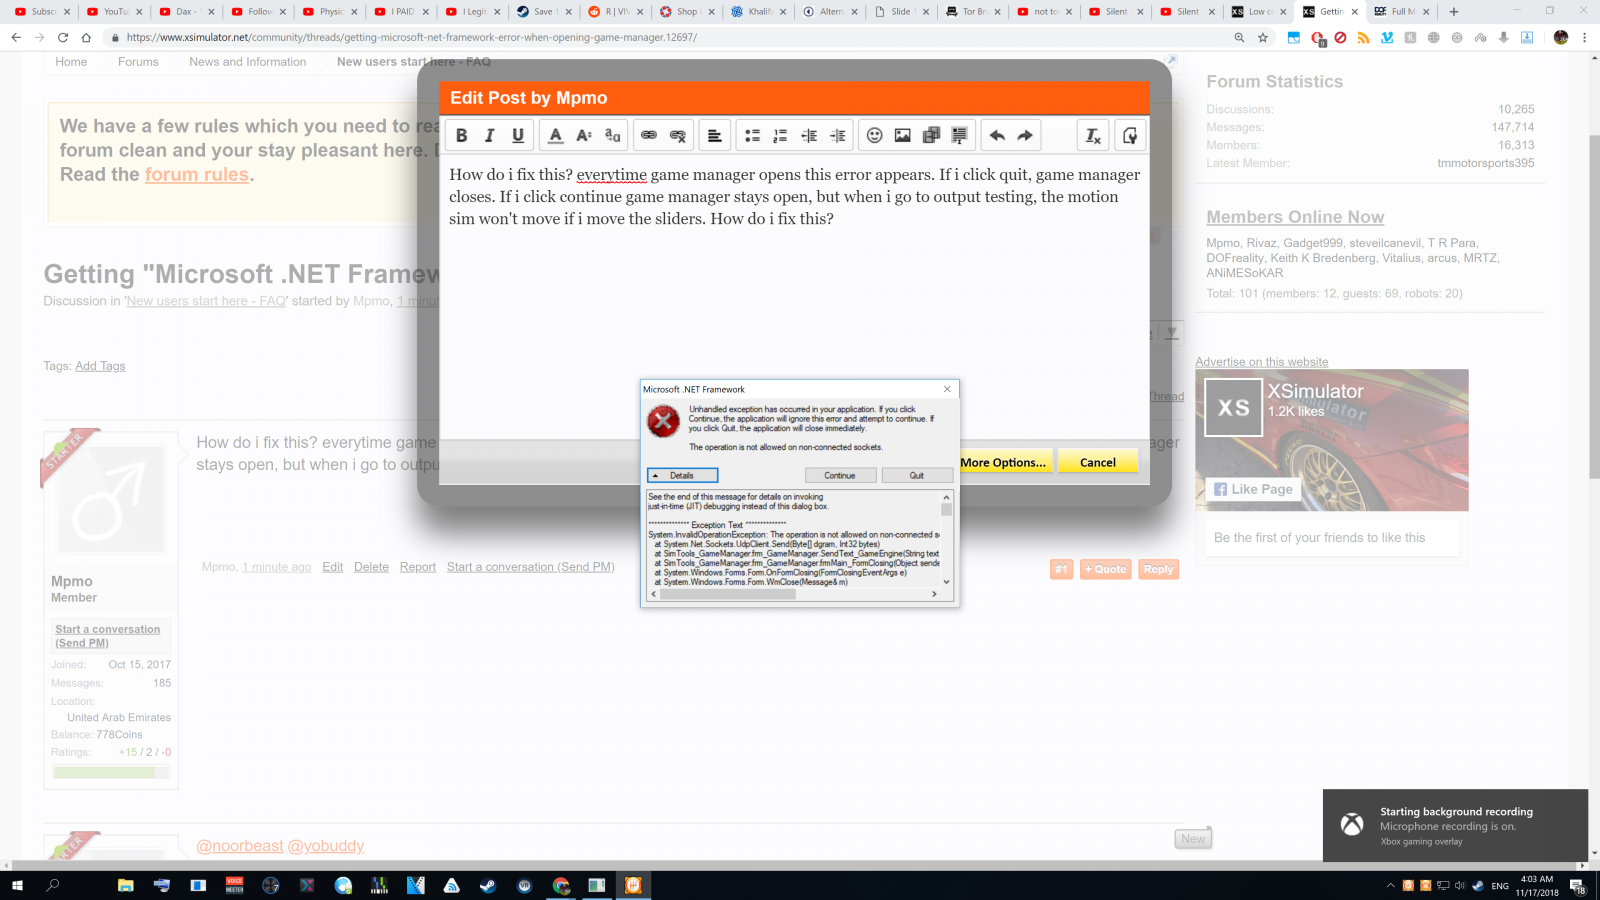Image resolution: width=1600 pixels, height=900 pixels.
Task: Open the special insert options icon
Action: [960, 136]
